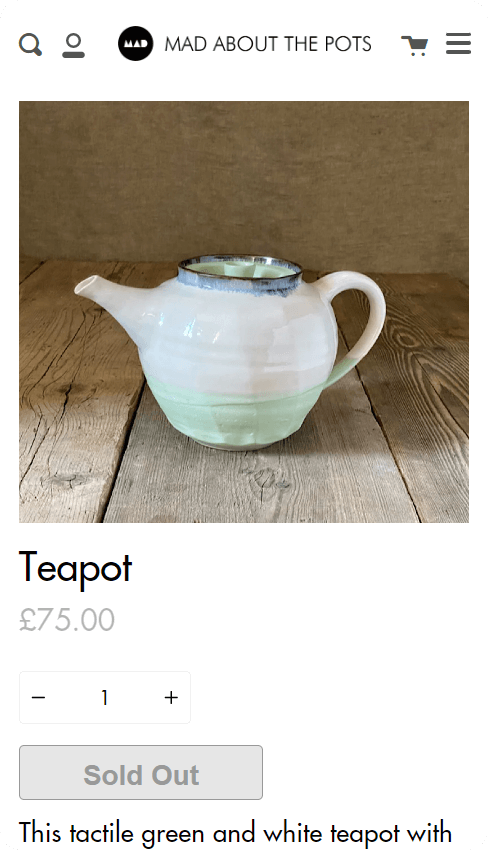488x850 pixels.
Task: Click the white glazed teapot body
Action: 233,336
